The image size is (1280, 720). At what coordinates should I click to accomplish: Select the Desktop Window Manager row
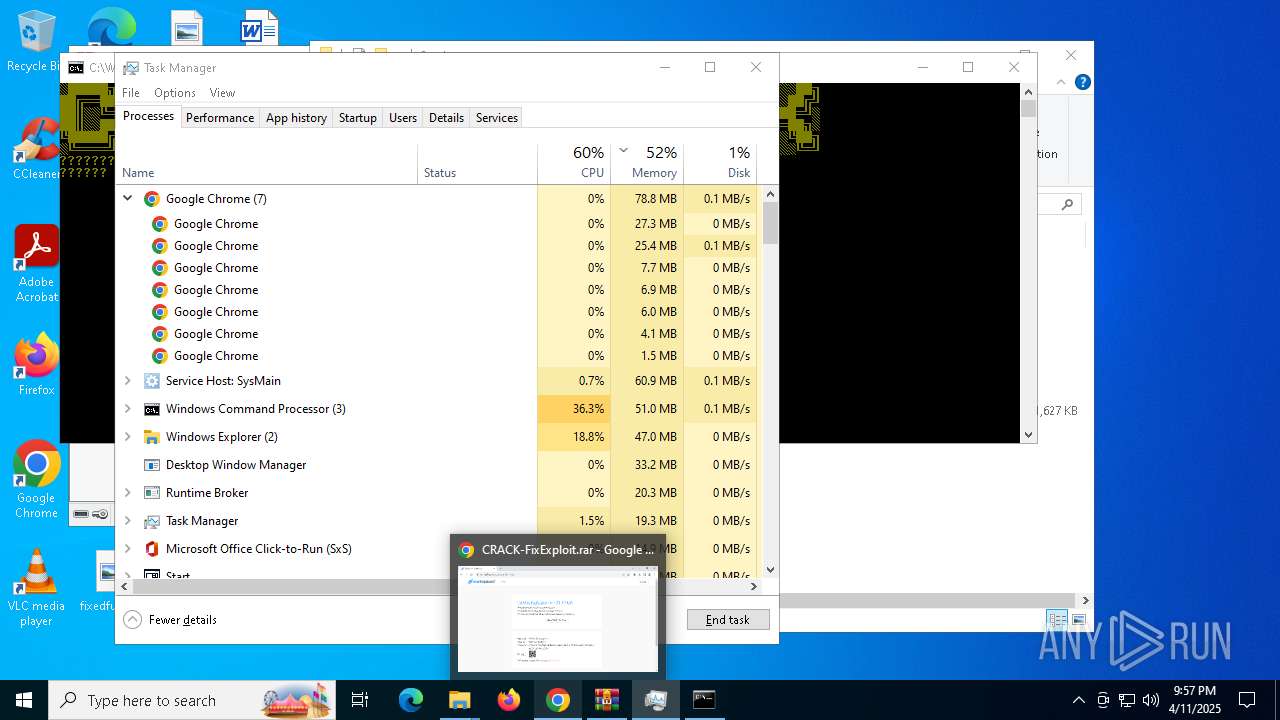pyautogui.click(x=437, y=465)
